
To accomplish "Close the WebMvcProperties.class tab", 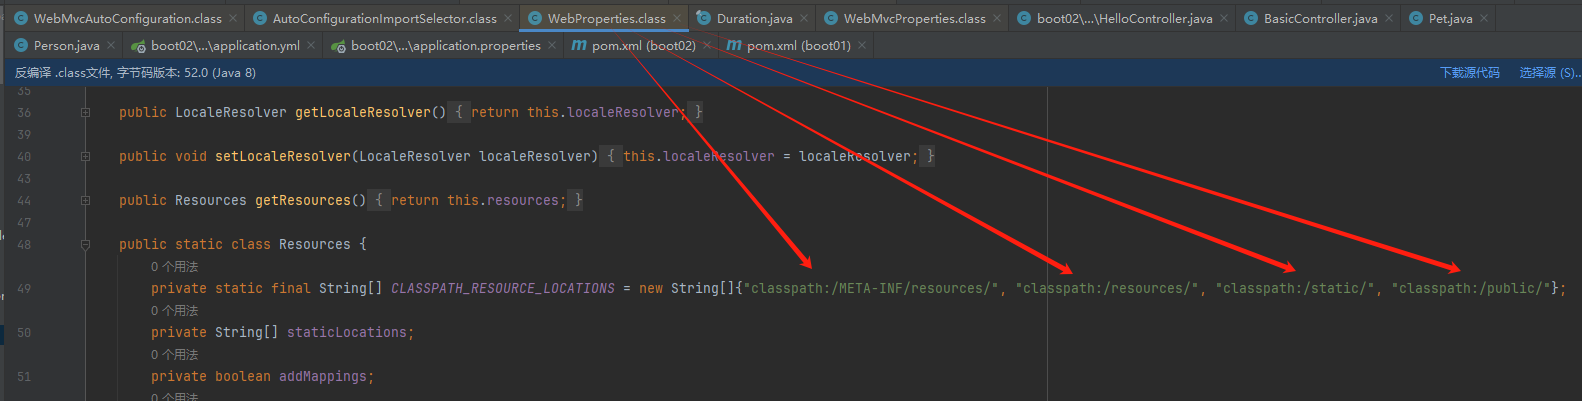I will [997, 18].
